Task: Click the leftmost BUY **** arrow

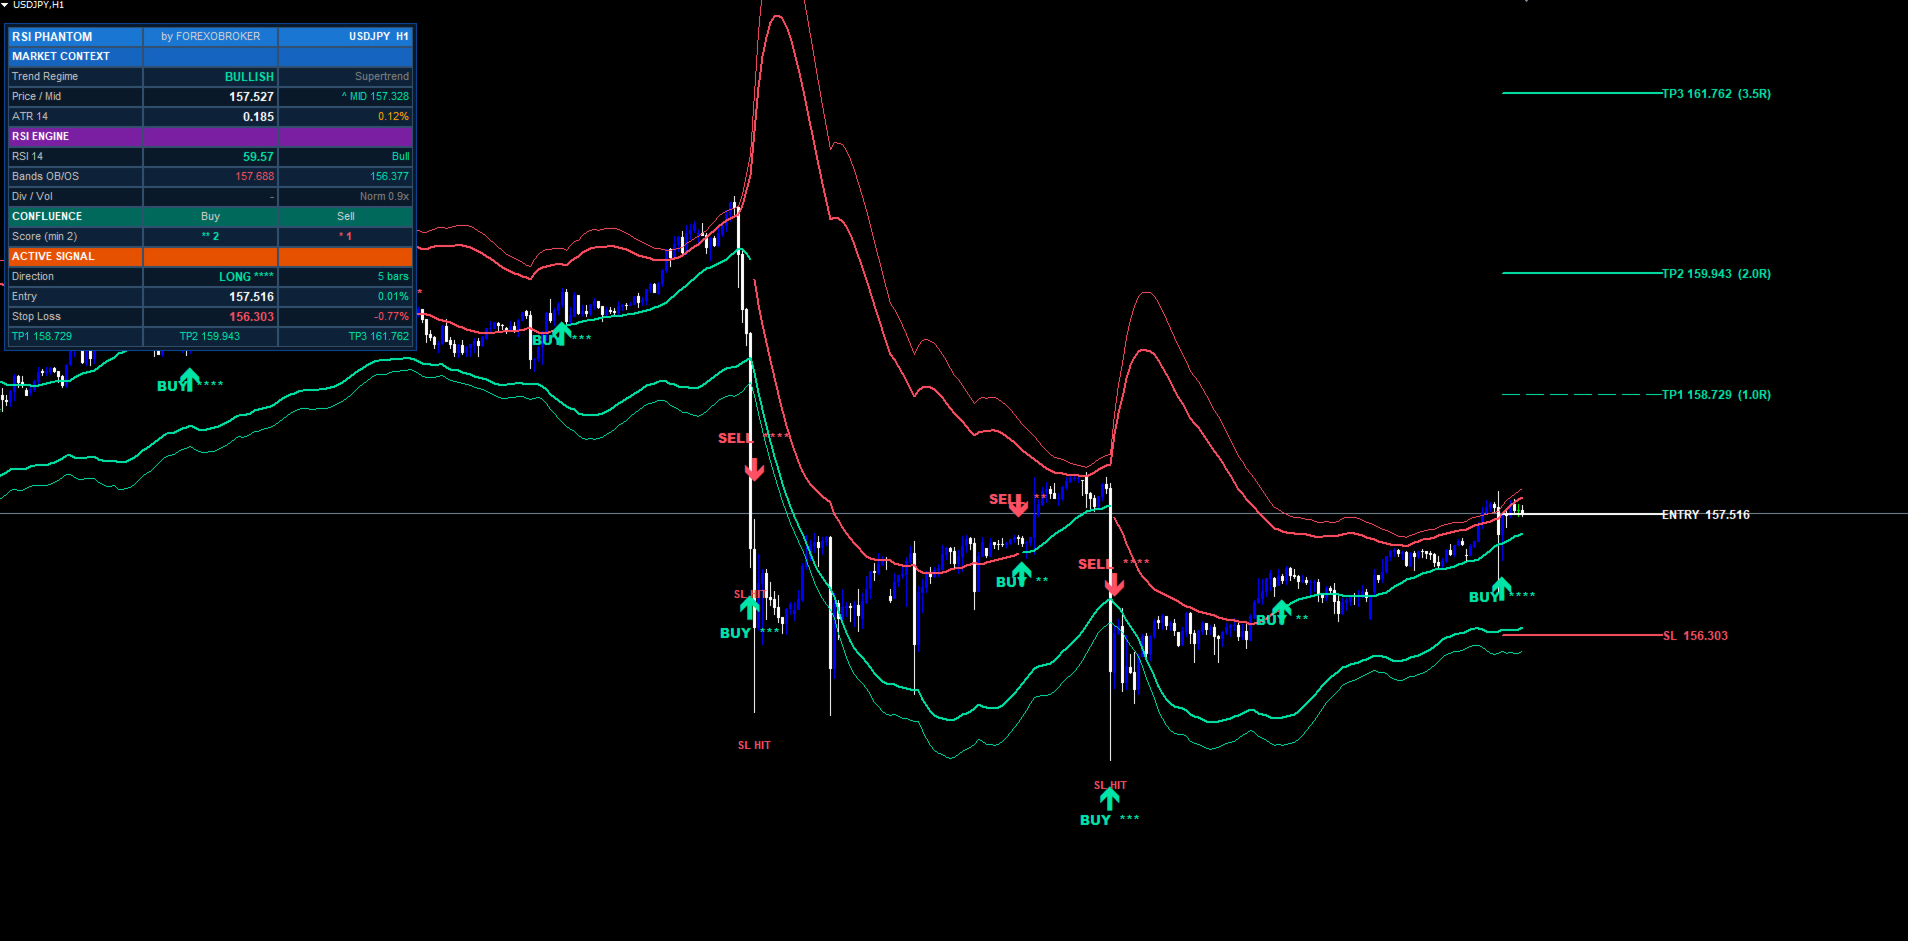Action: point(190,378)
